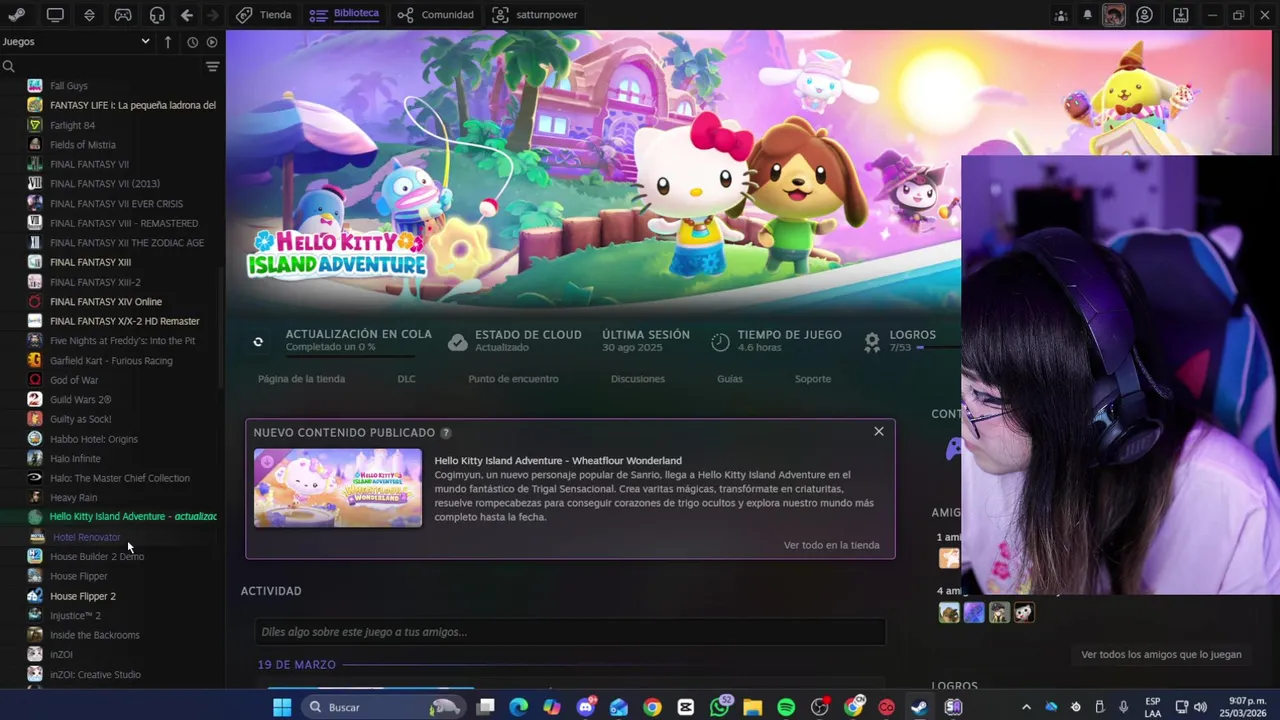
Task: Open the Página de la tienda link
Action: (301, 379)
